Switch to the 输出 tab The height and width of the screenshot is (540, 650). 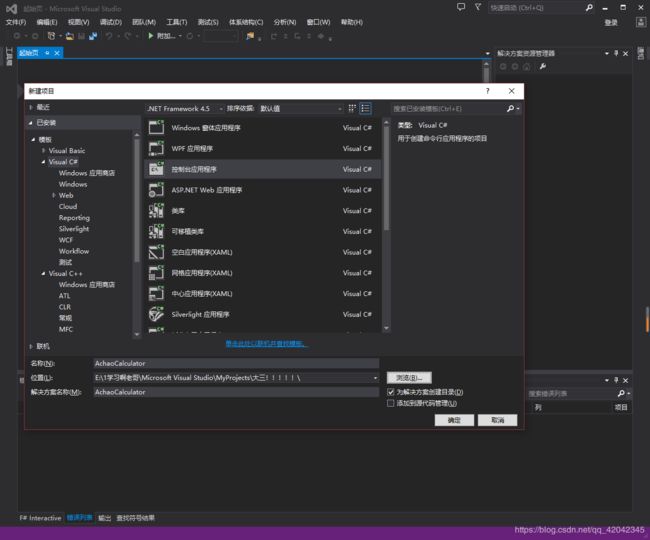tap(104, 518)
